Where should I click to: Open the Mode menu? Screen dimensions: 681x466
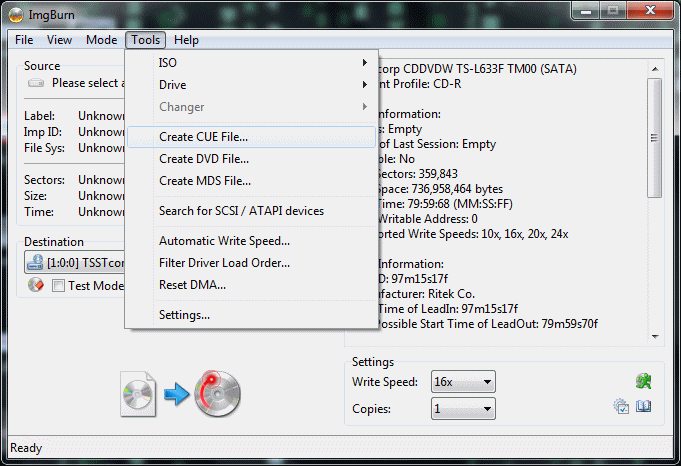coord(102,40)
